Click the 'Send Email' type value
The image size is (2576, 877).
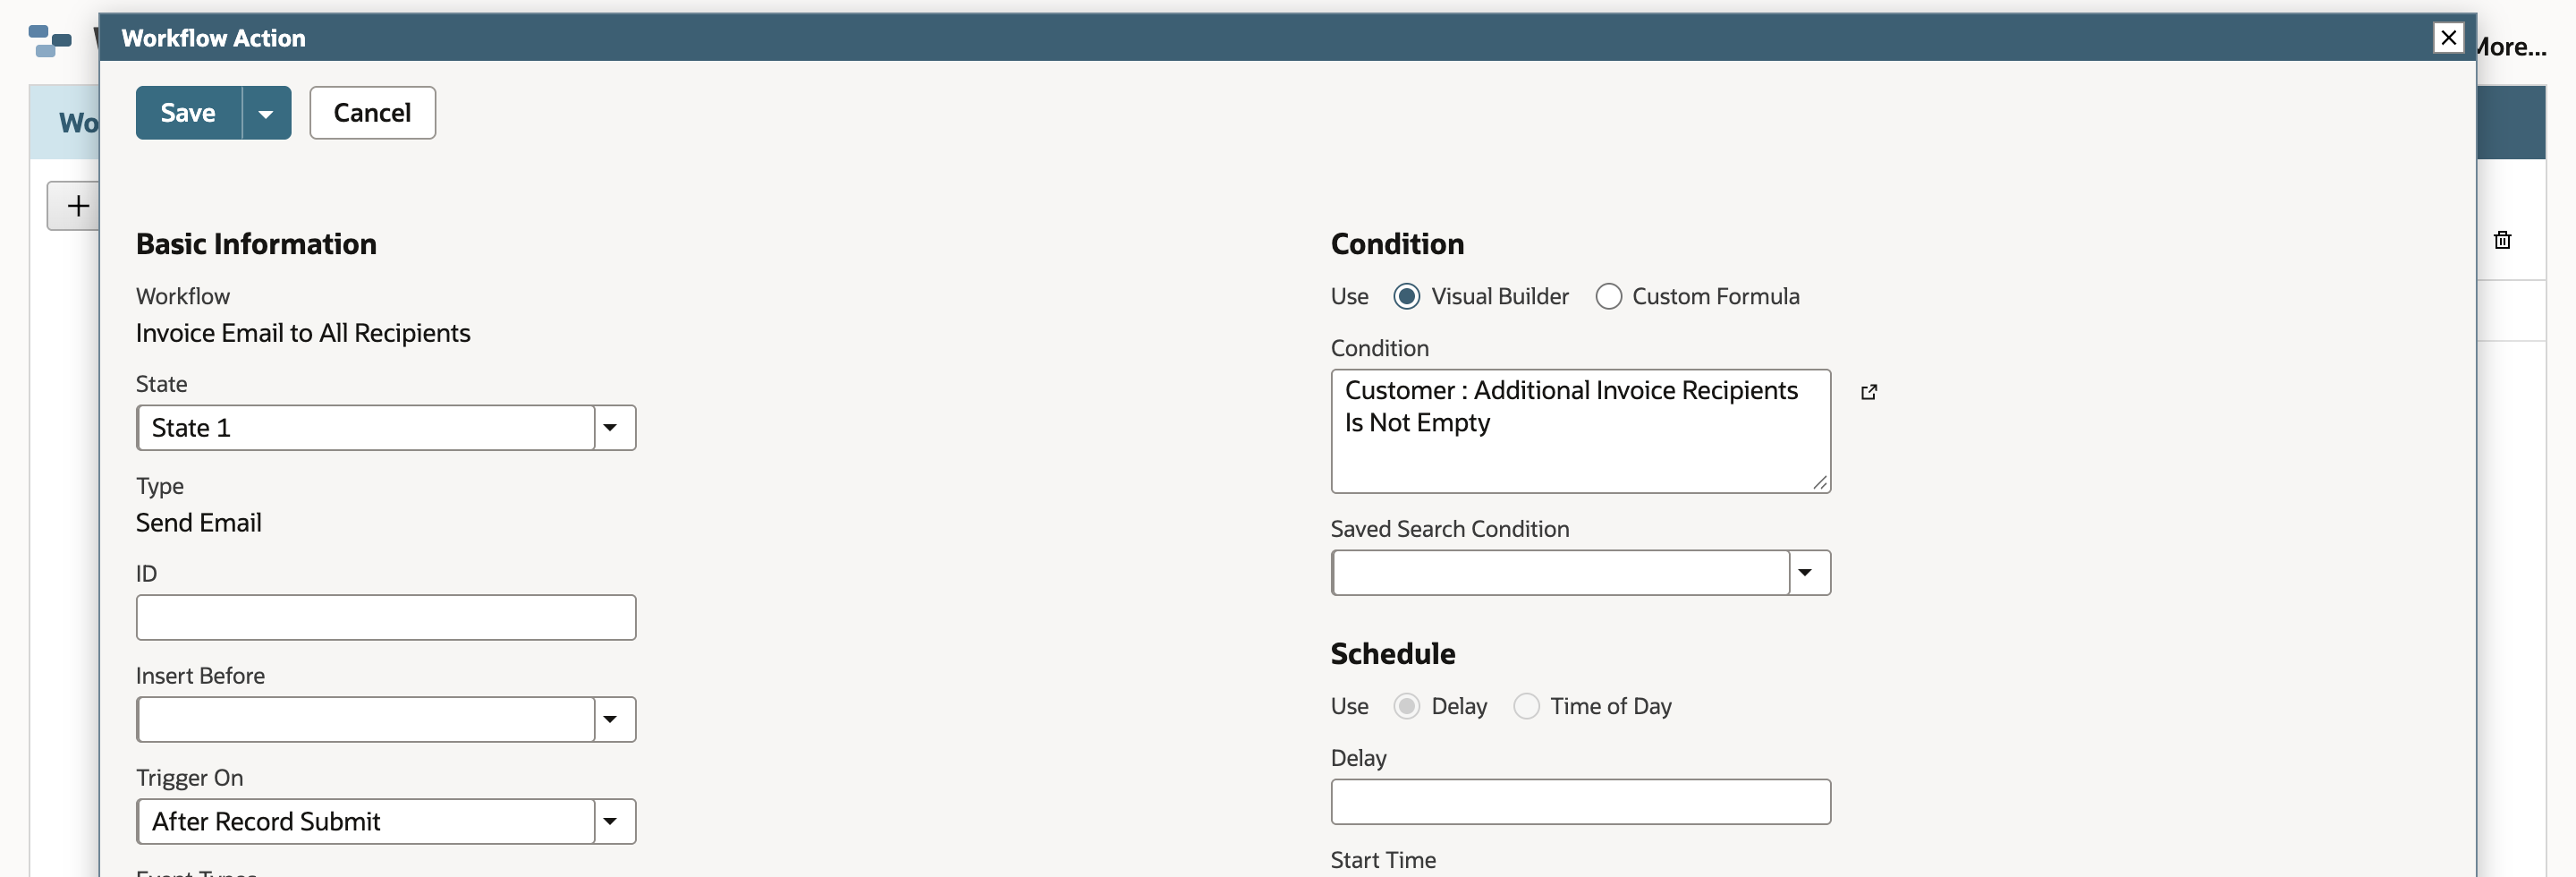199,523
